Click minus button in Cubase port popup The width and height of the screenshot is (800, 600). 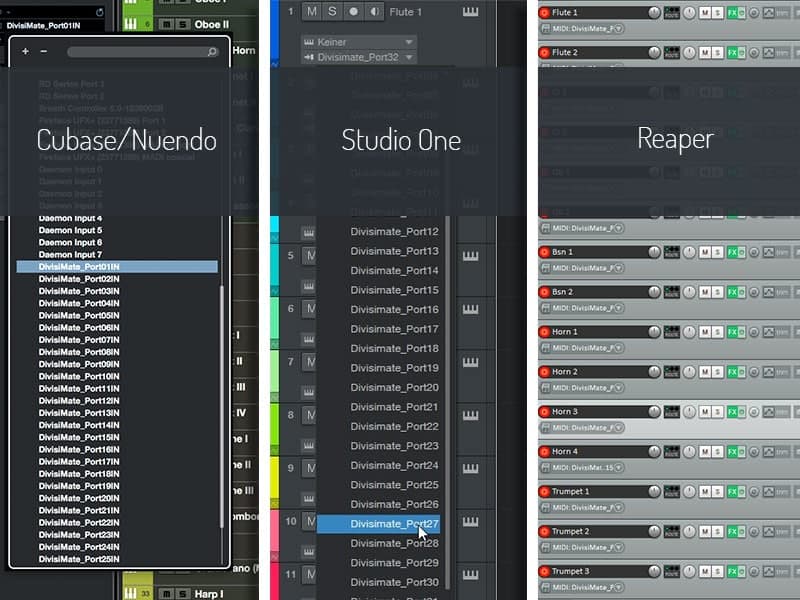(44, 51)
